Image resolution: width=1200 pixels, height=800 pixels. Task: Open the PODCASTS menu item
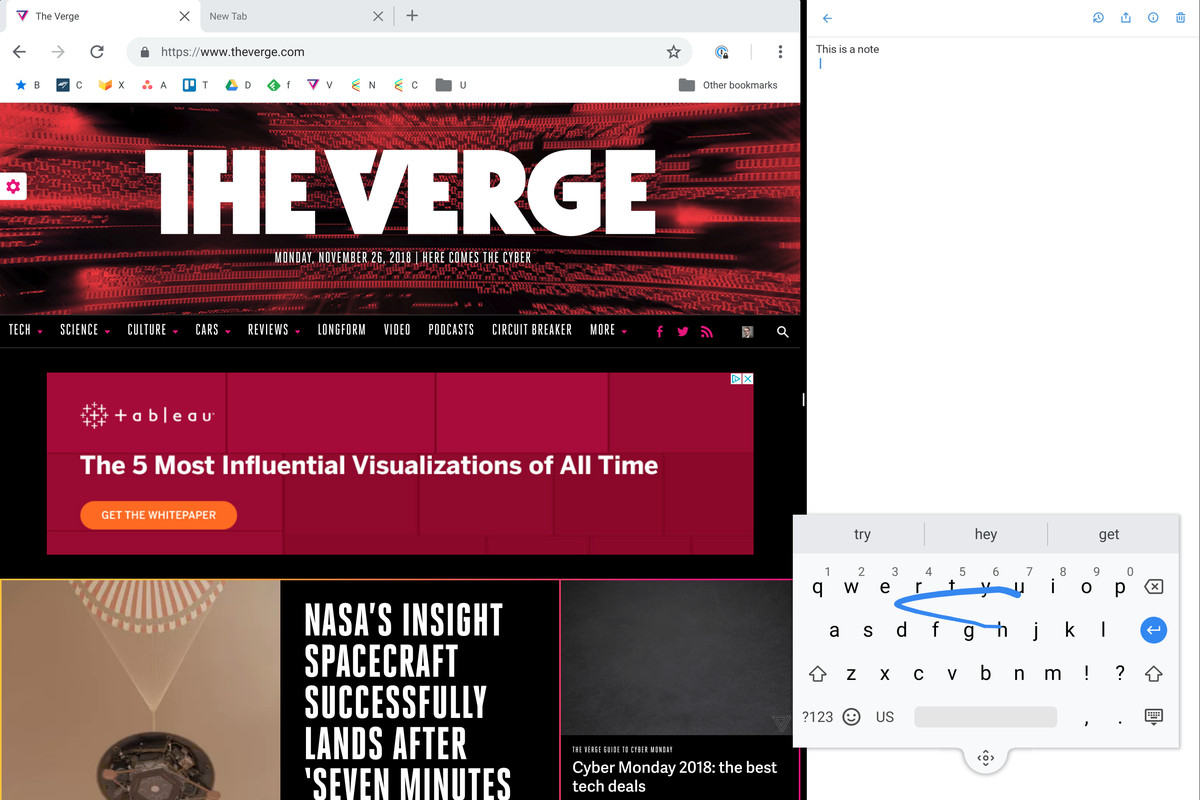point(451,330)
